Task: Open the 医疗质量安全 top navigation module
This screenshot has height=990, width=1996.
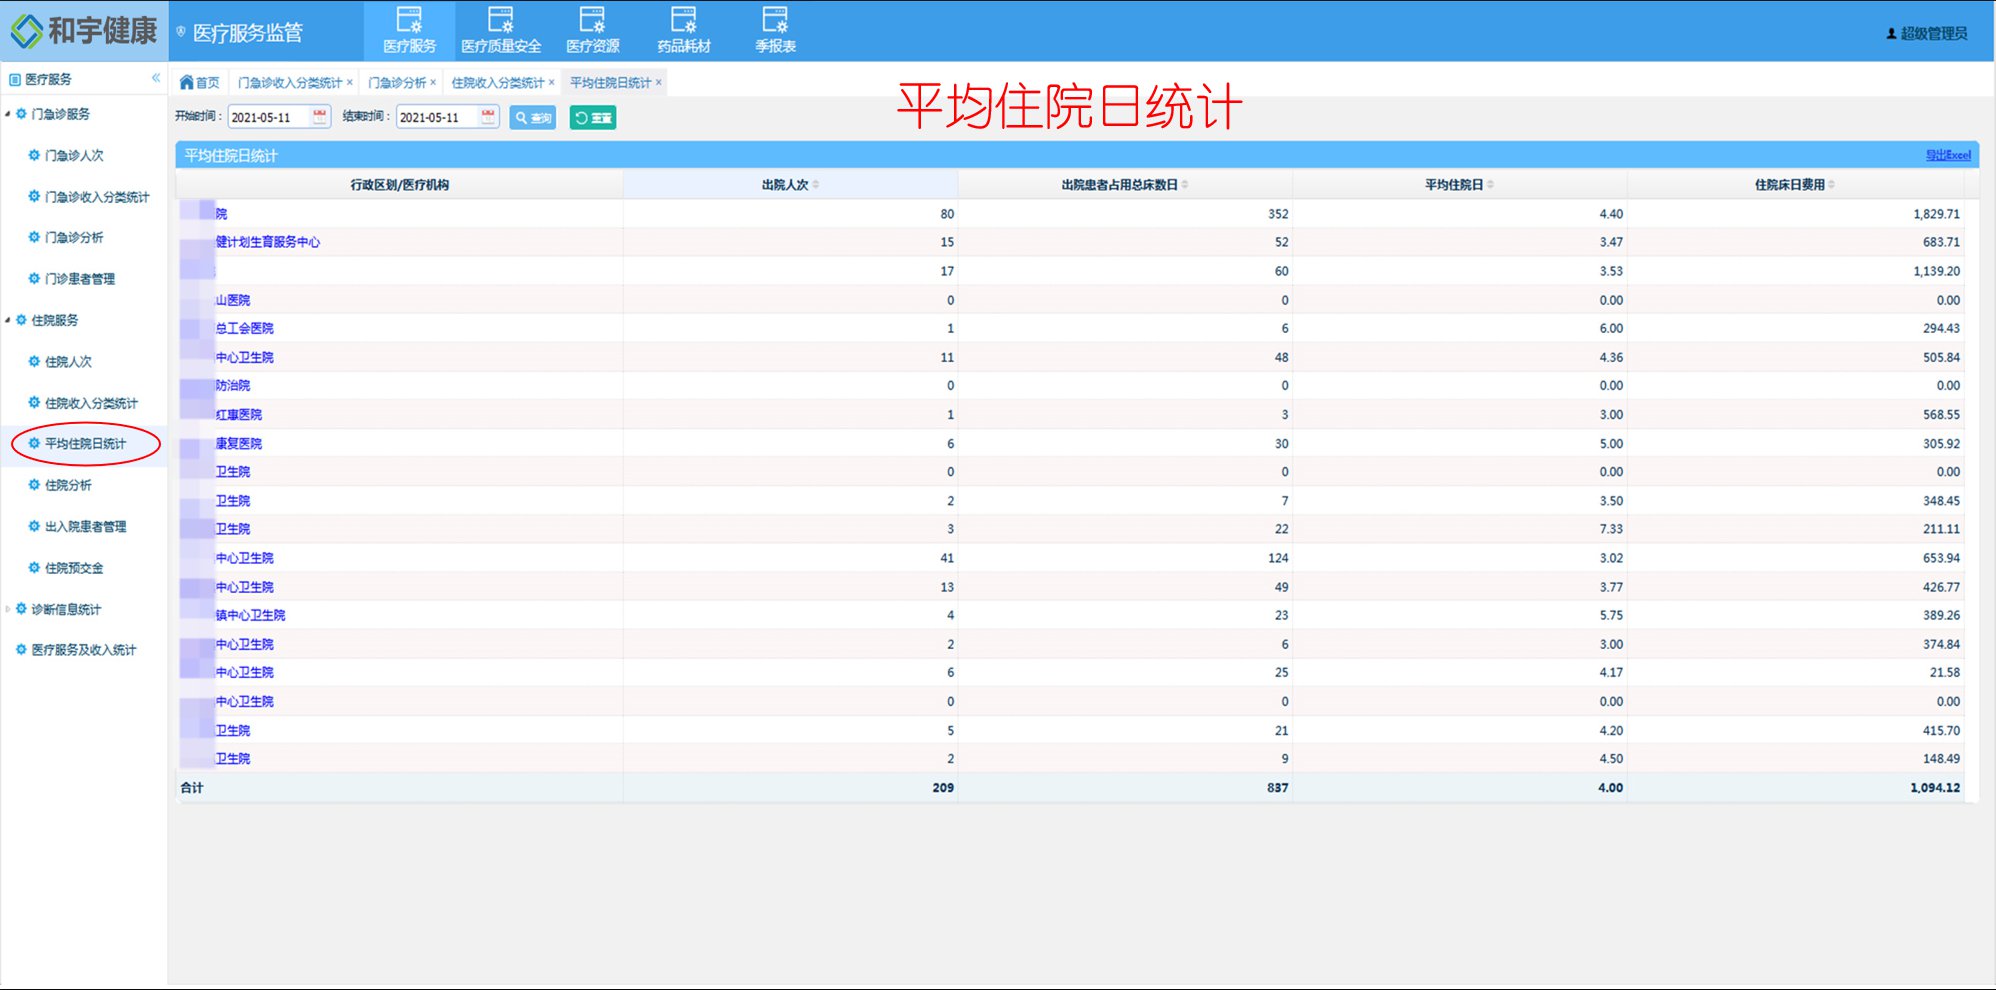Action: pyautogui.click(x=500, y=30)
